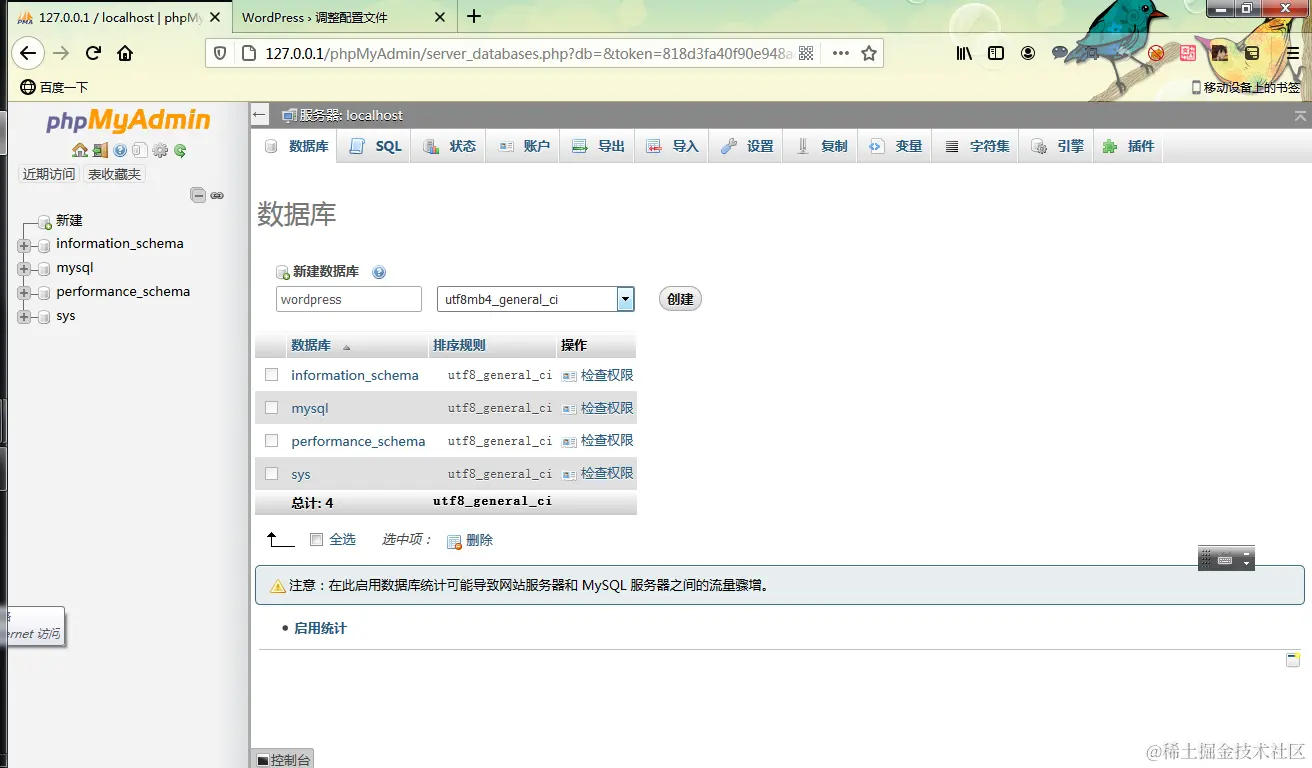Image resolution: width=1312 pixels, height=768 pixels.
Task: Open the utf8mb4_general_ci collation dropdown
Action: [626, 298]
